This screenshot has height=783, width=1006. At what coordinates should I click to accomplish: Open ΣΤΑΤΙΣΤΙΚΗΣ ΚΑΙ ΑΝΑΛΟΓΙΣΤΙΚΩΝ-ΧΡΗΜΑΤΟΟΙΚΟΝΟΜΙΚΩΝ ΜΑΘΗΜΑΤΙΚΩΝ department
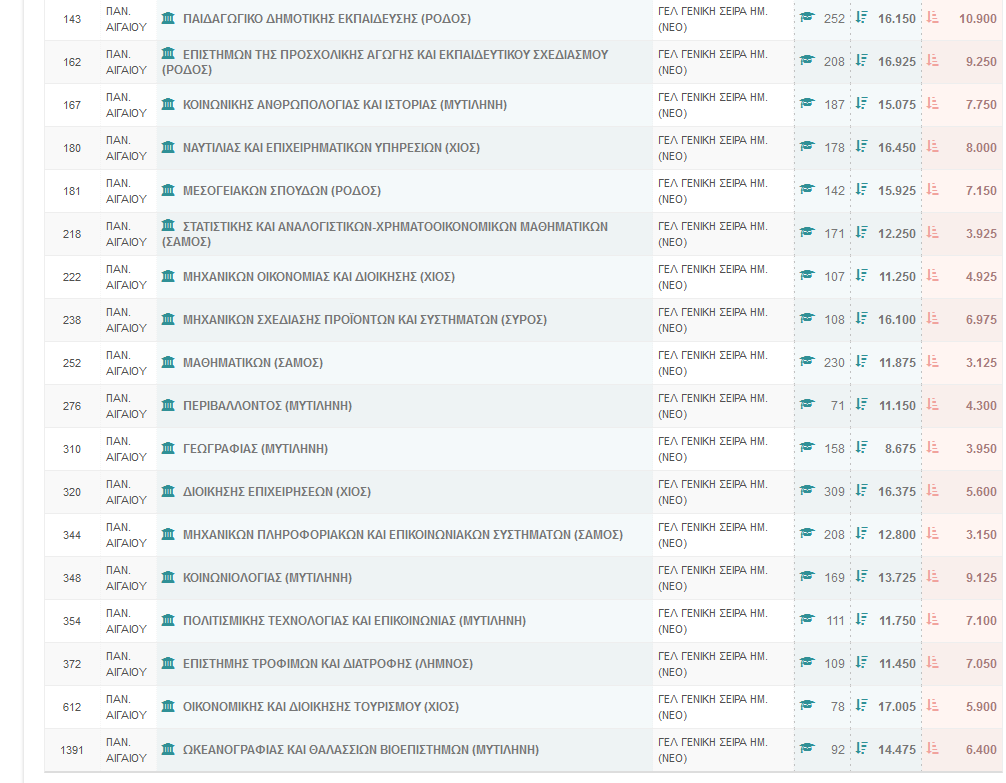point(385,234)
